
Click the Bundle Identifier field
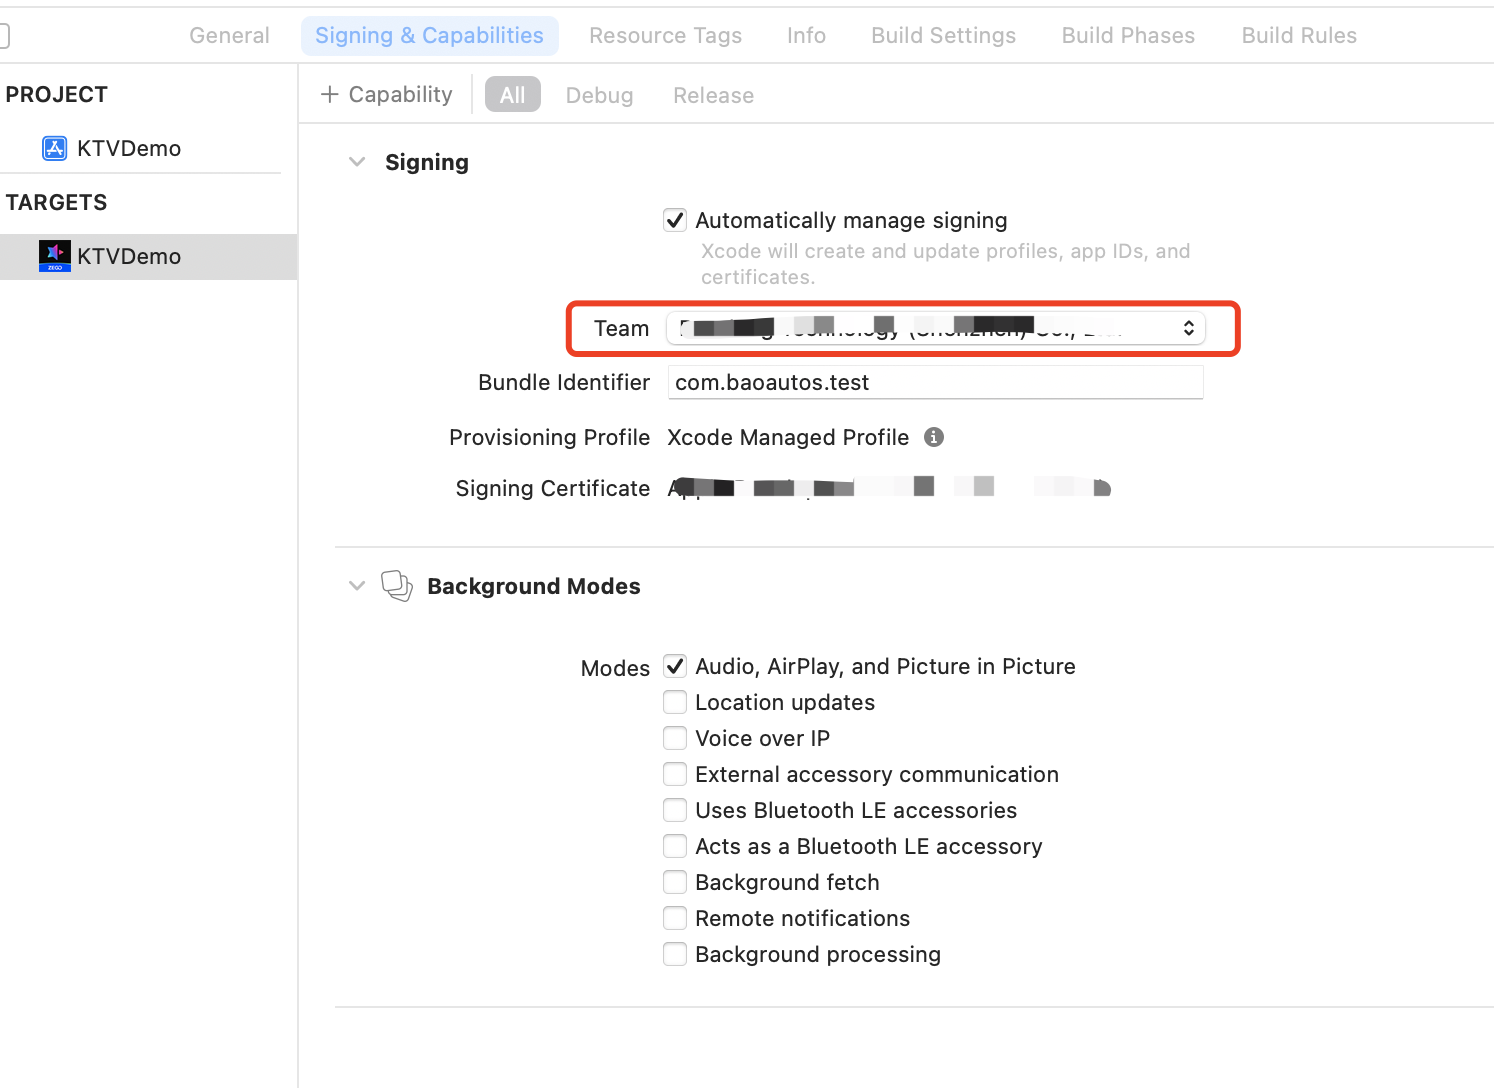935,382
